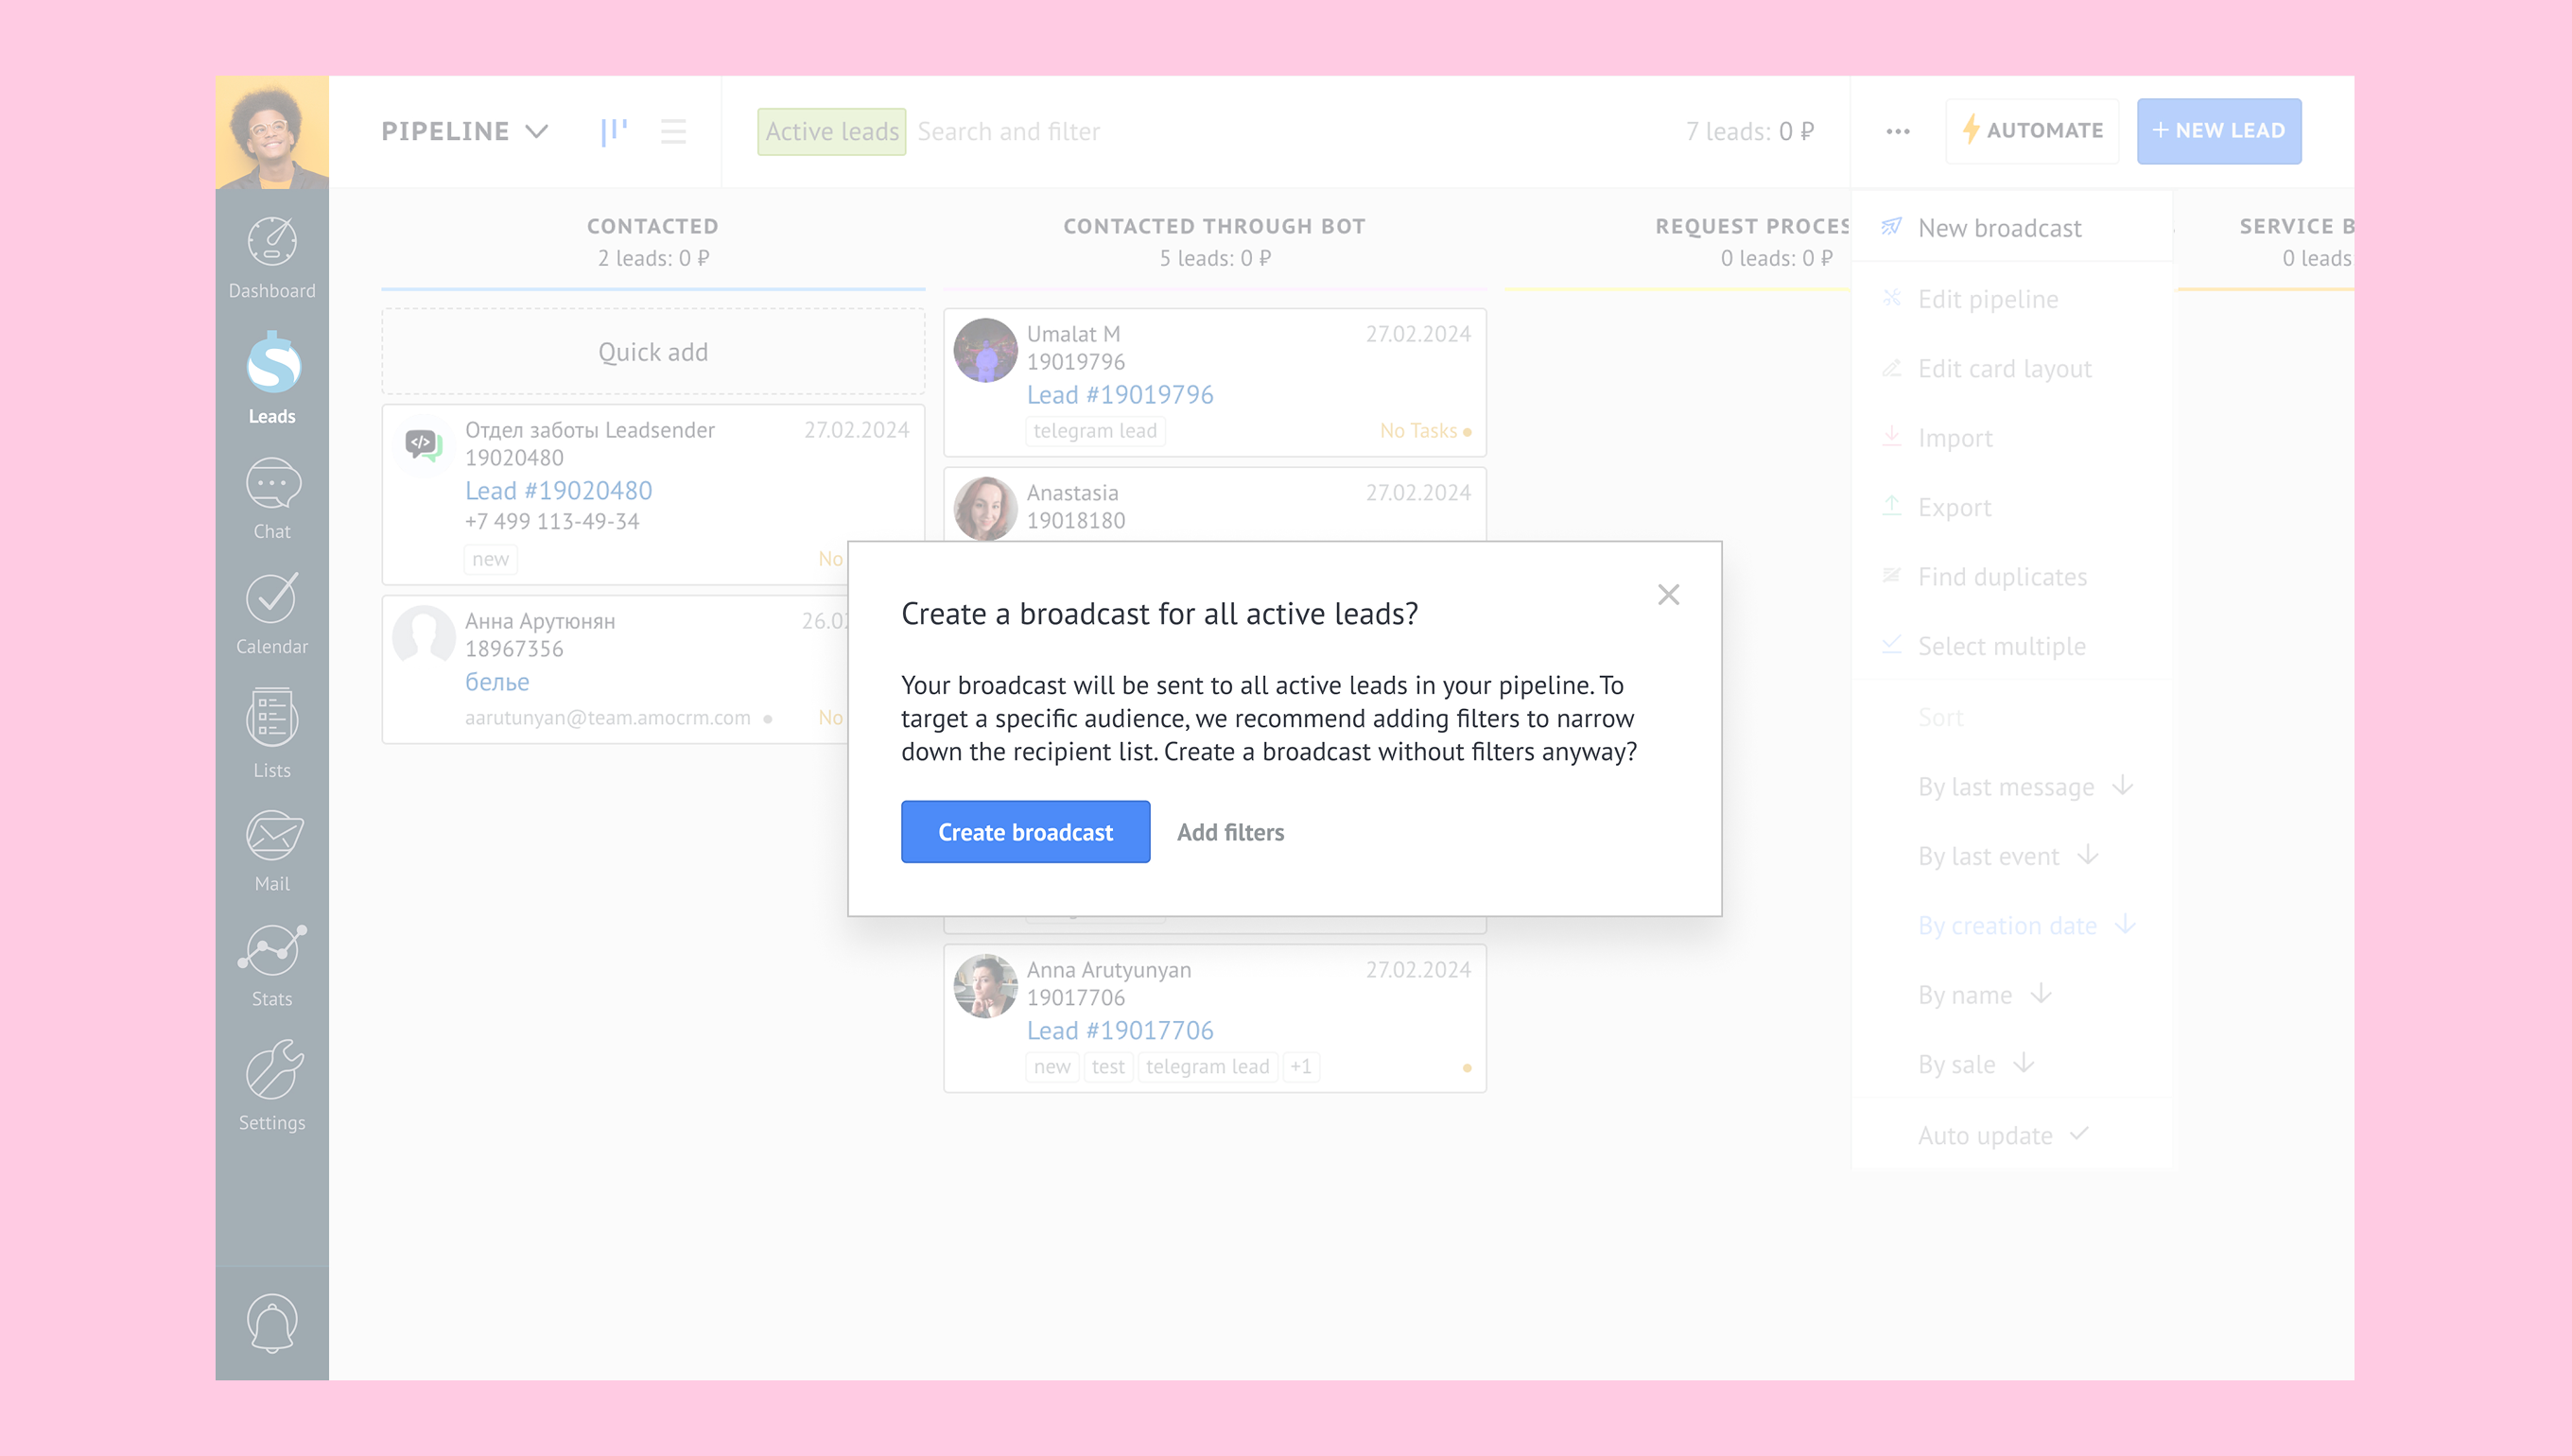The image size is (2572, 1456).
Task: Click the test tag on Anna card
Action: click(x=1107, y=1067)
